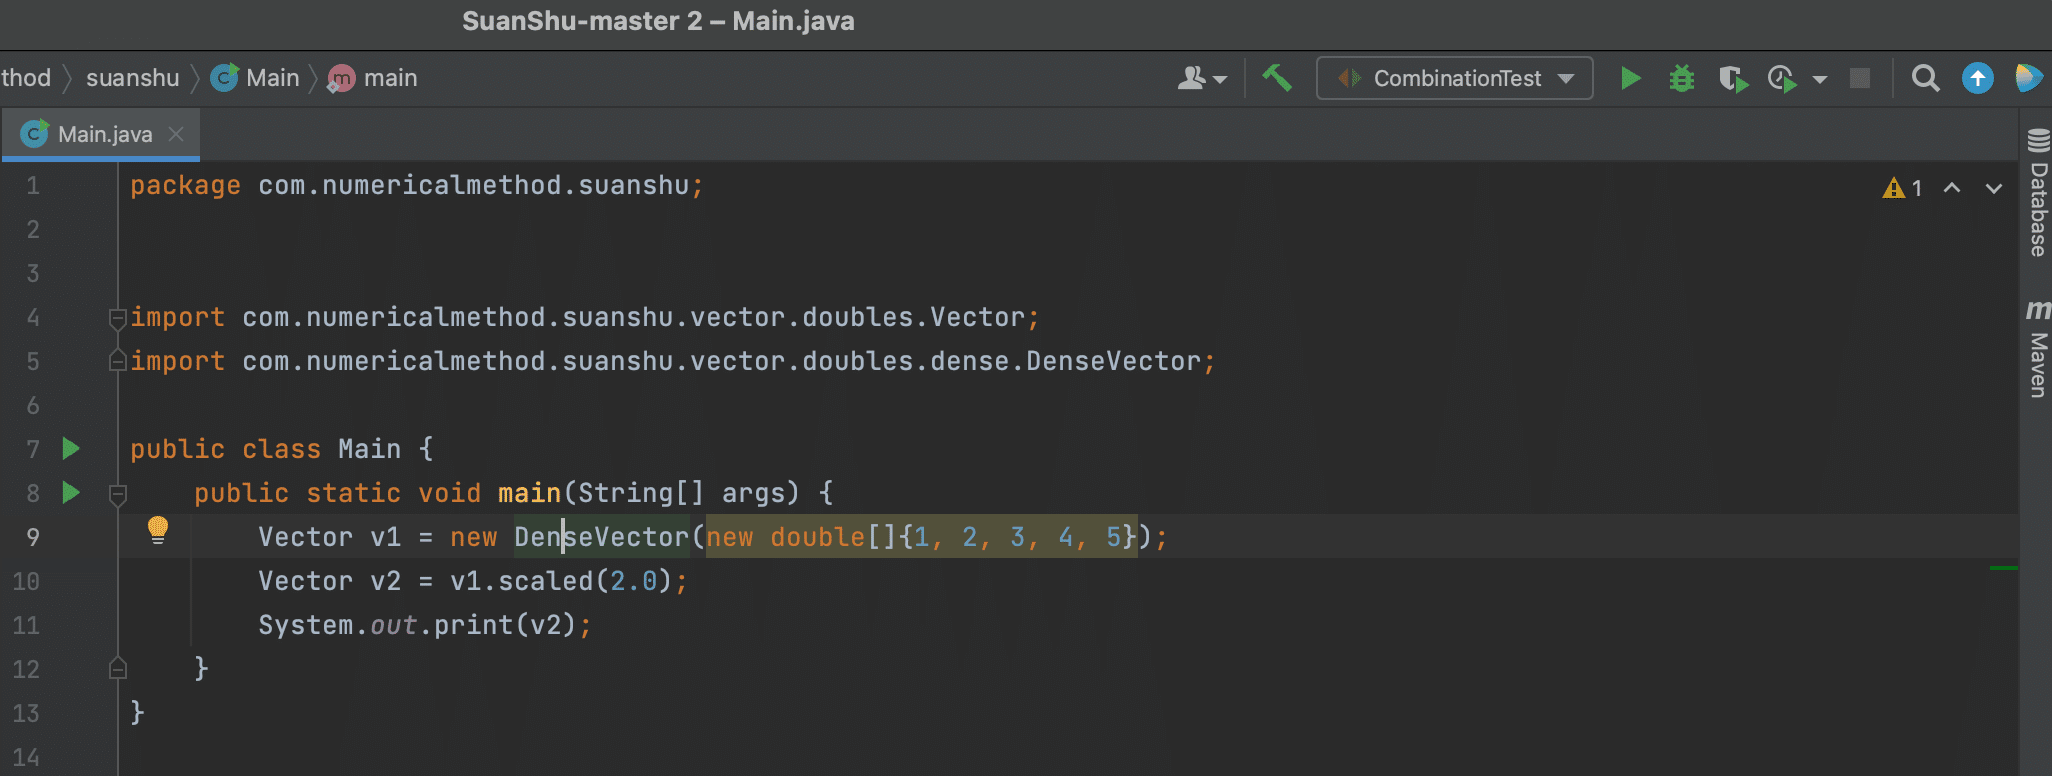Image resolution: width=2052 pixels, height=776 pixels.
Task: Click the package declaration text on line 1
Action: pyautogui.click(x=417, y=185)
